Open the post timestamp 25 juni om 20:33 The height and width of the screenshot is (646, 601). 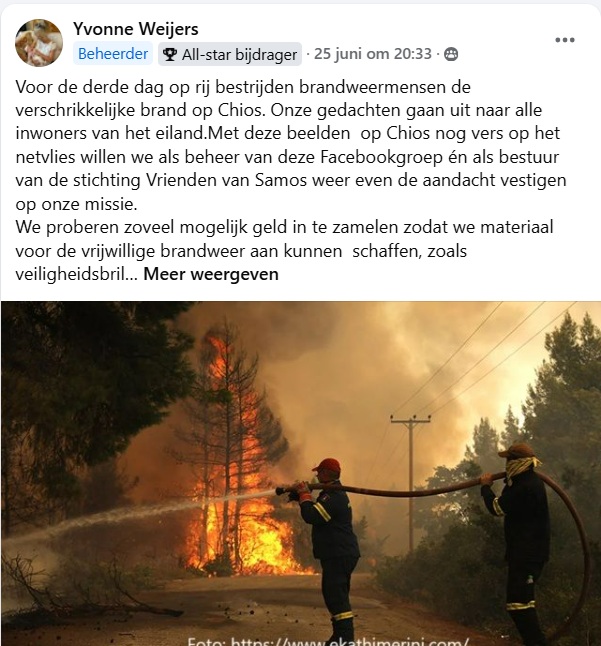tap(372, 54)
